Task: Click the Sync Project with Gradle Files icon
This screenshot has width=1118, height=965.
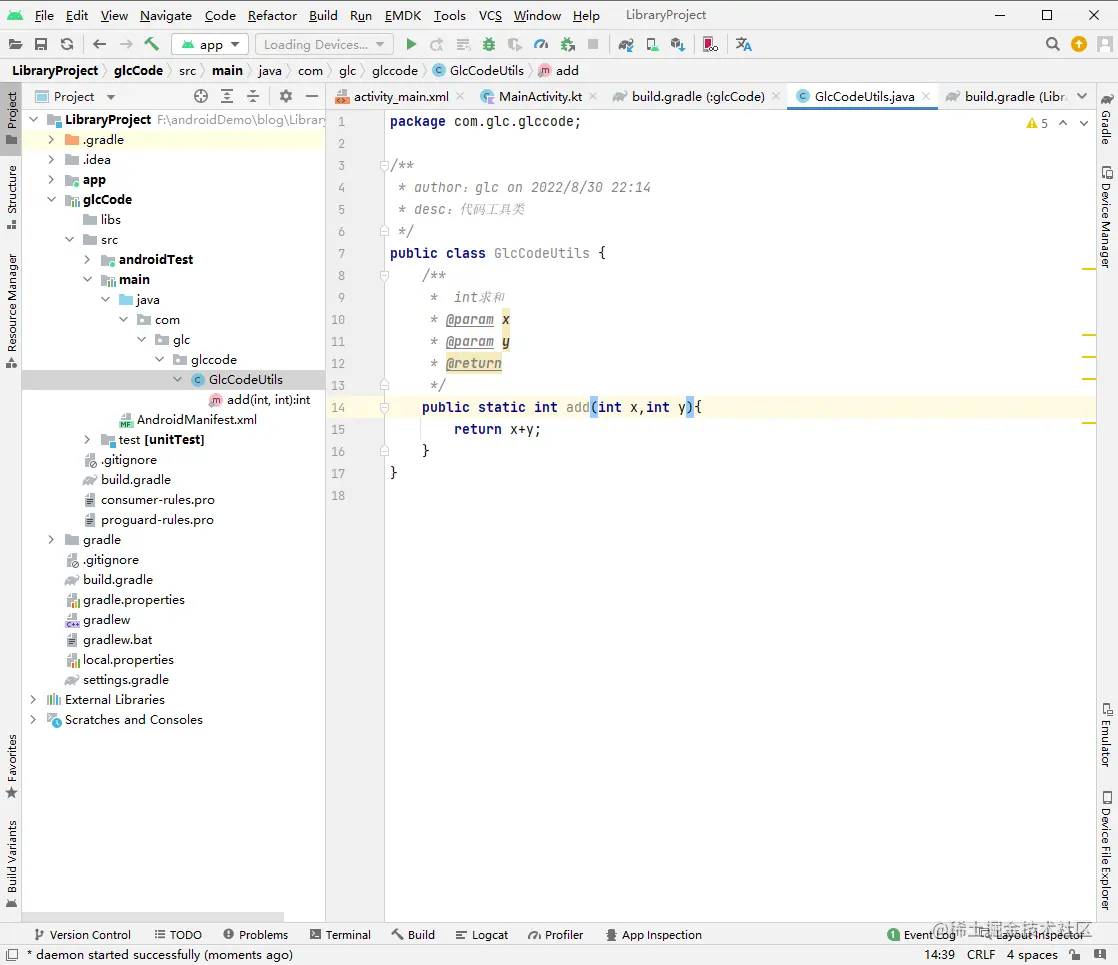Action: 626,44
